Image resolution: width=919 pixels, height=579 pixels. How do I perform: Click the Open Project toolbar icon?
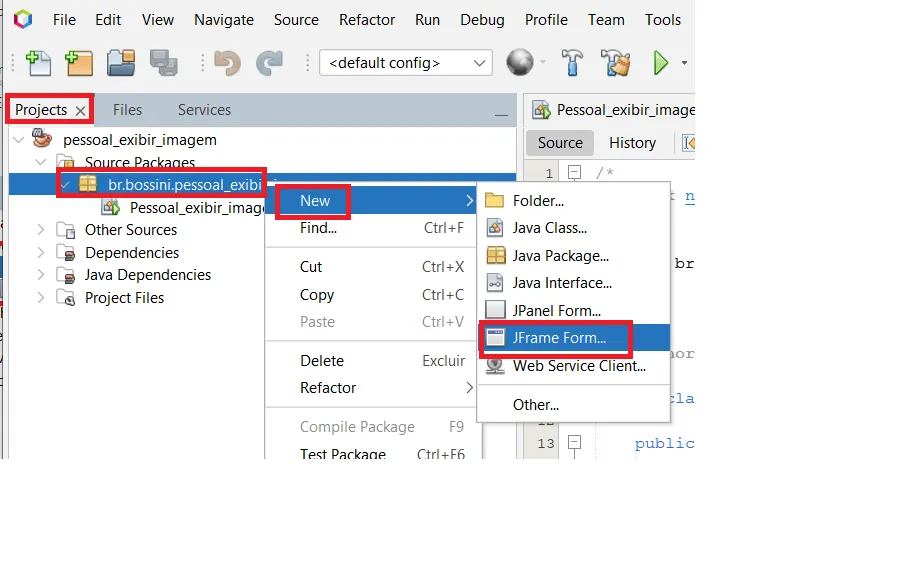[121, 63]
